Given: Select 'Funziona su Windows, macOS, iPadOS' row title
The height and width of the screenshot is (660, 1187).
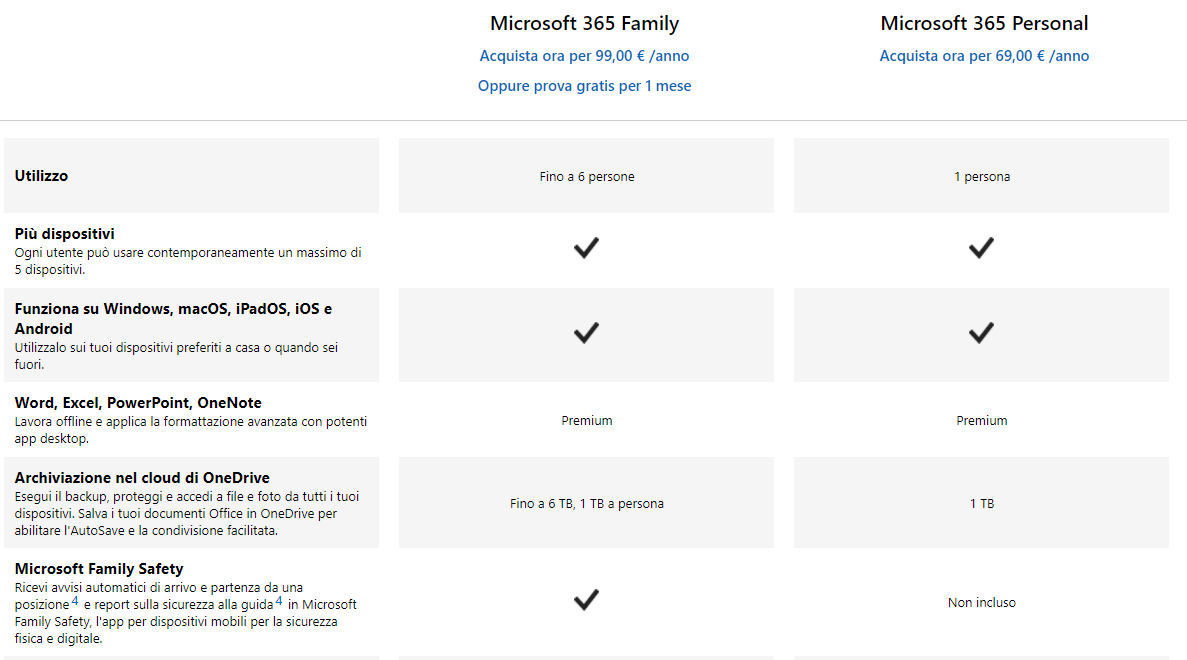Looking at the screenshot, I should tap(173, 319).
